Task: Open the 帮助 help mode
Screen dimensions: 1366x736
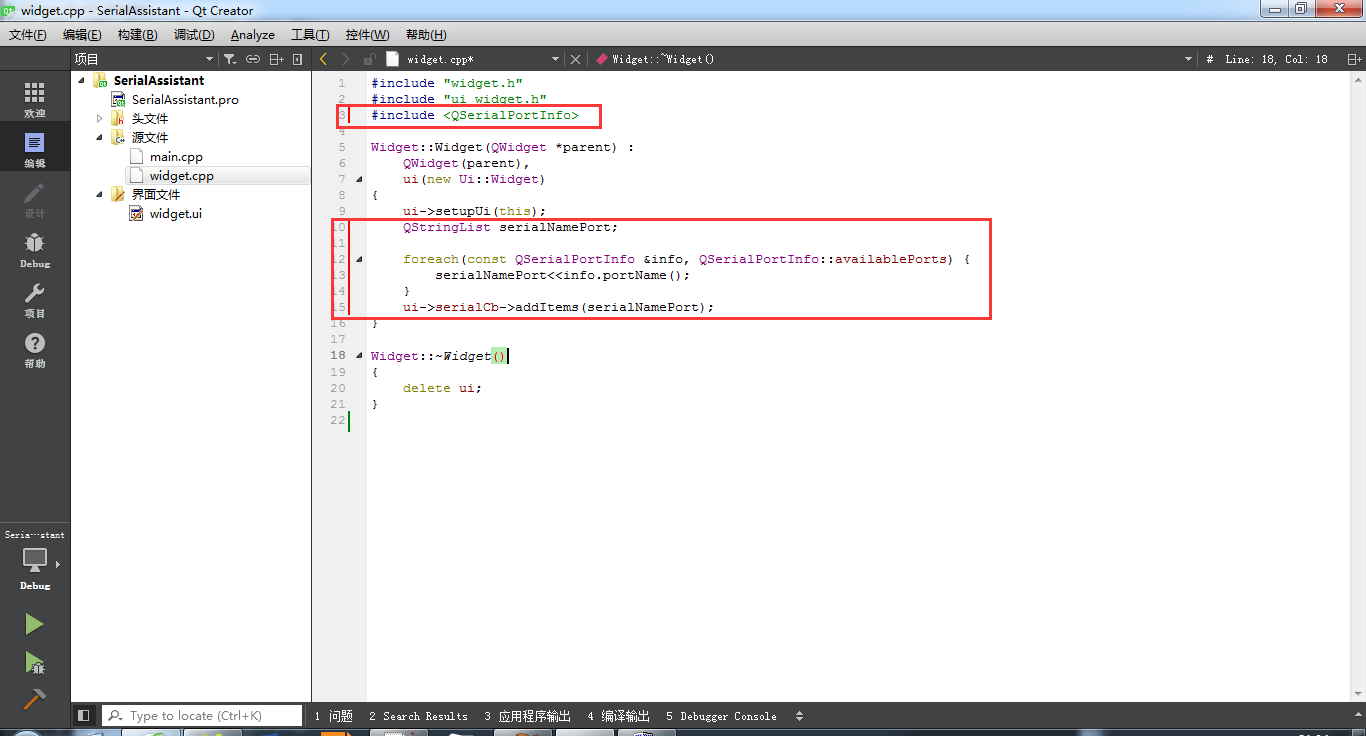Action: tap(35, 350)
